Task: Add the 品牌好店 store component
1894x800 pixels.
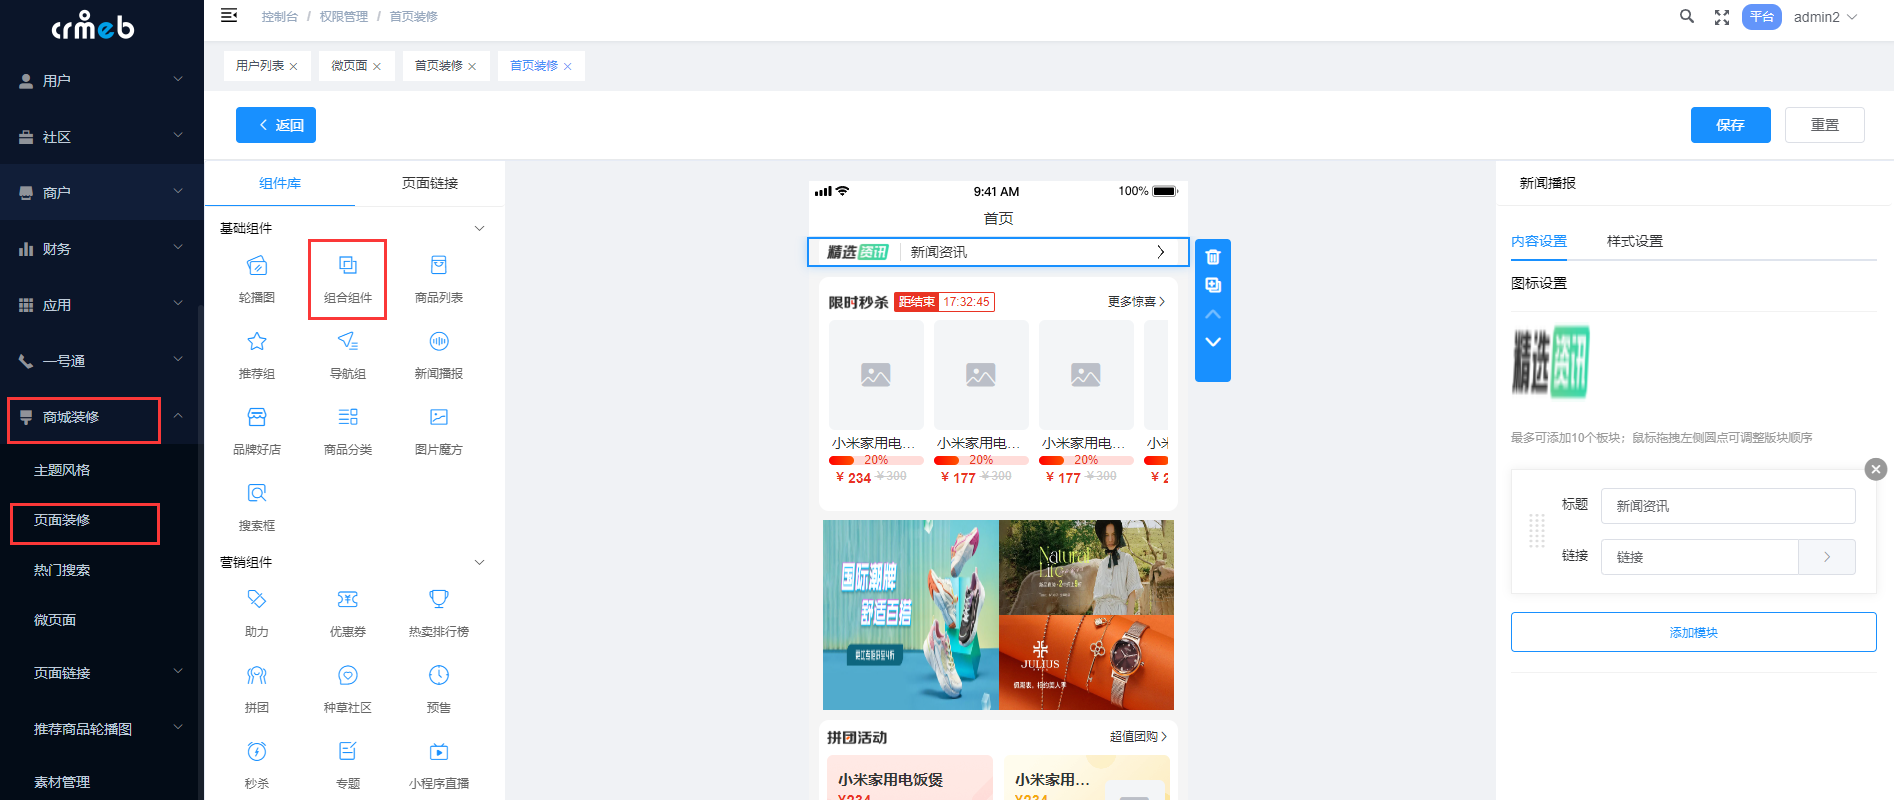Action: tap(257, 431)
